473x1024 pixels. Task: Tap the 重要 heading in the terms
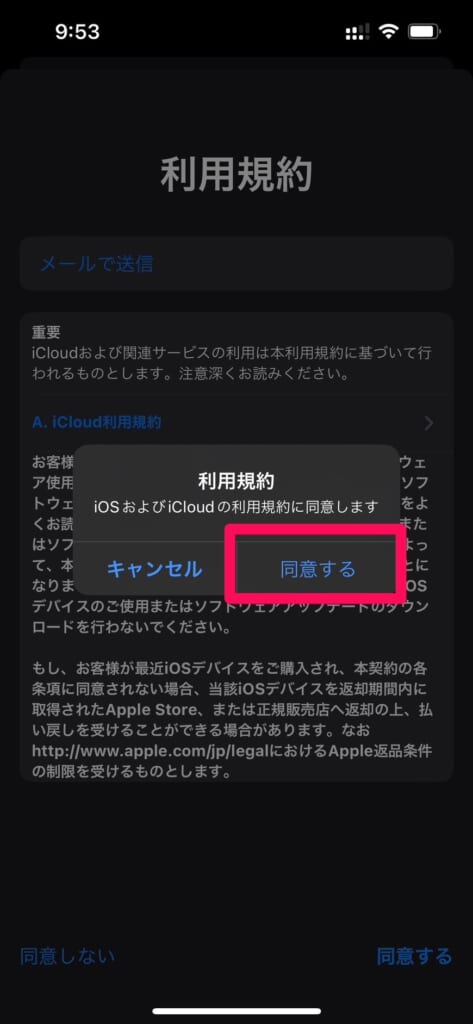46,332
